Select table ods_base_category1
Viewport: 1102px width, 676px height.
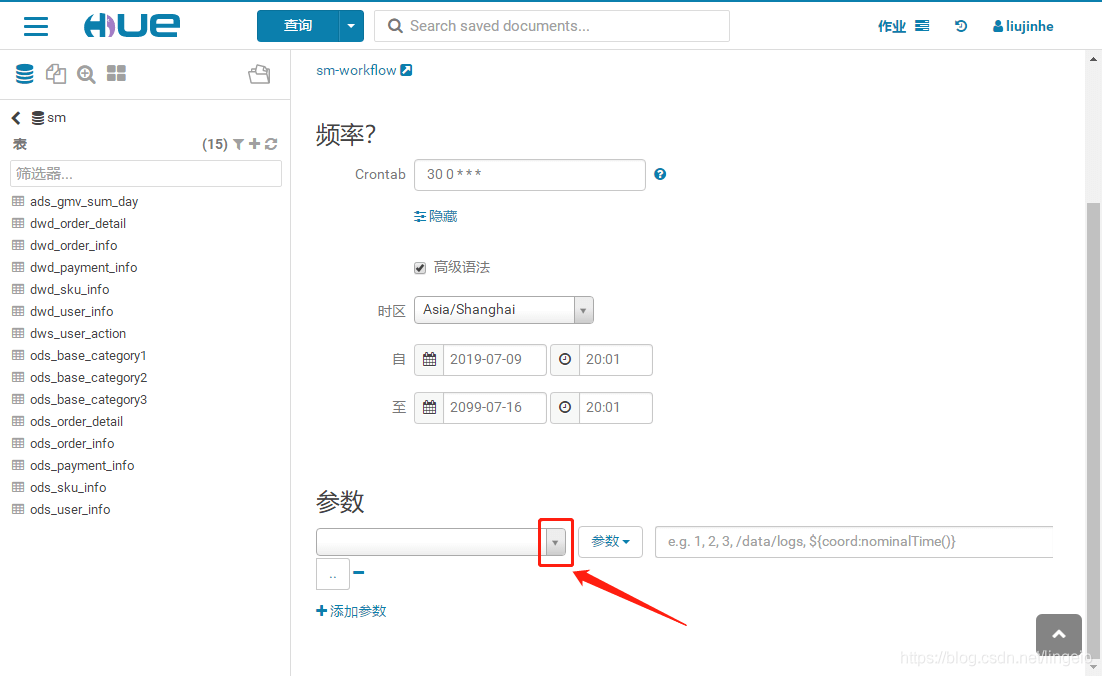[x=88, y=356]
